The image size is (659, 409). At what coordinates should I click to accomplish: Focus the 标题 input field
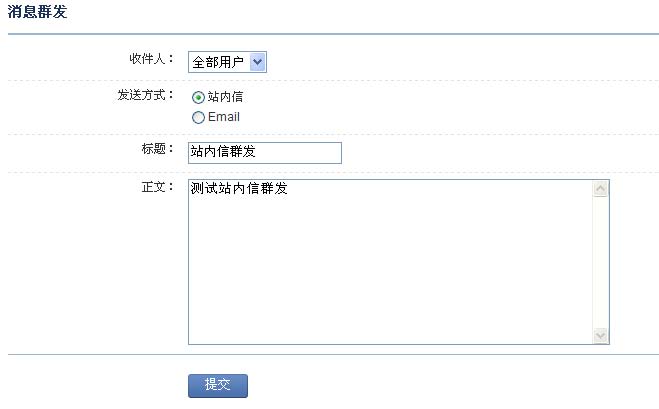pos(265,153)
